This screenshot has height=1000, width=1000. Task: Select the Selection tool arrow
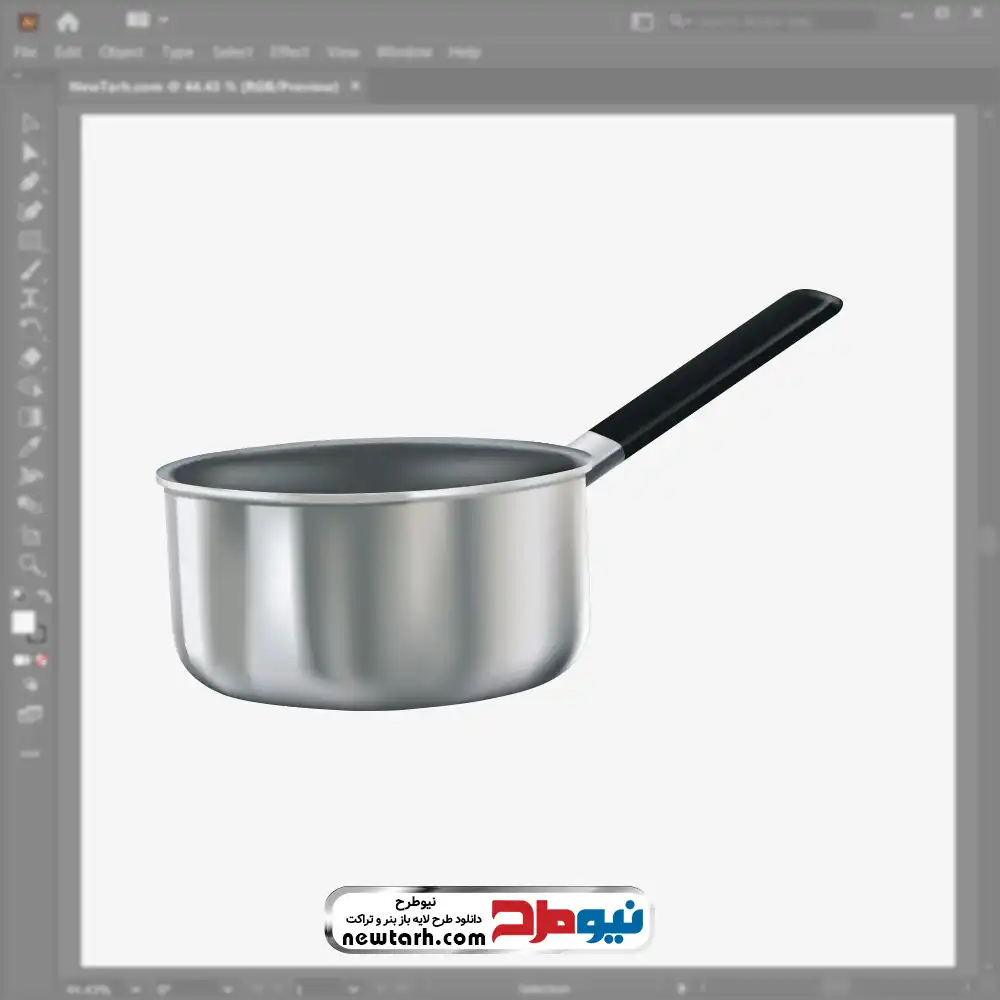pos(30,124)
